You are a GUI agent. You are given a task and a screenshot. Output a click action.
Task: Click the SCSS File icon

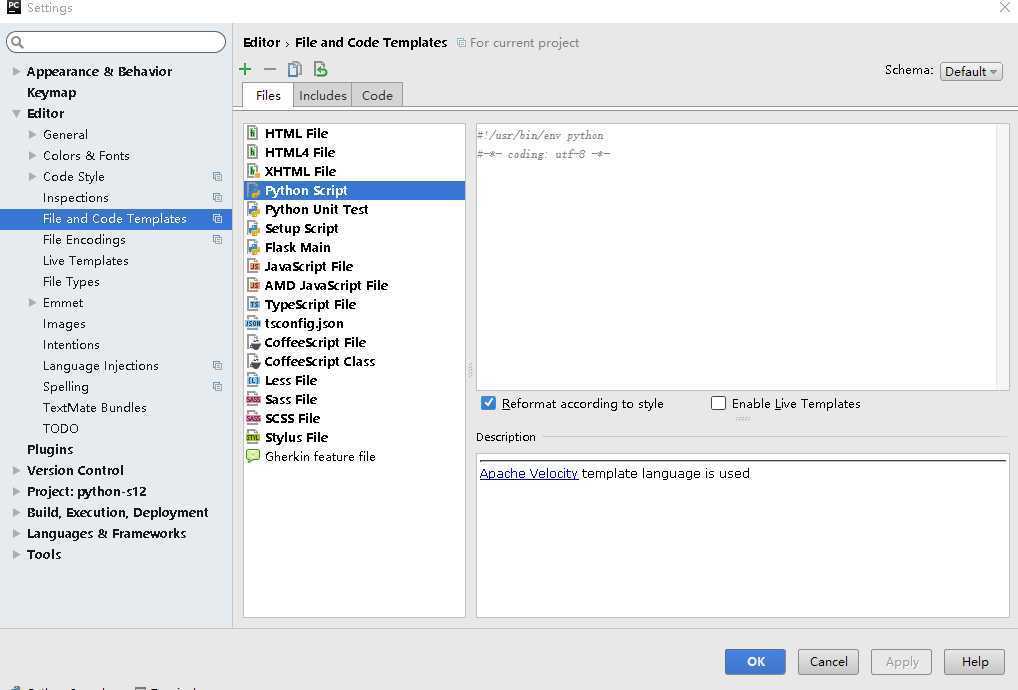[253, 418]
